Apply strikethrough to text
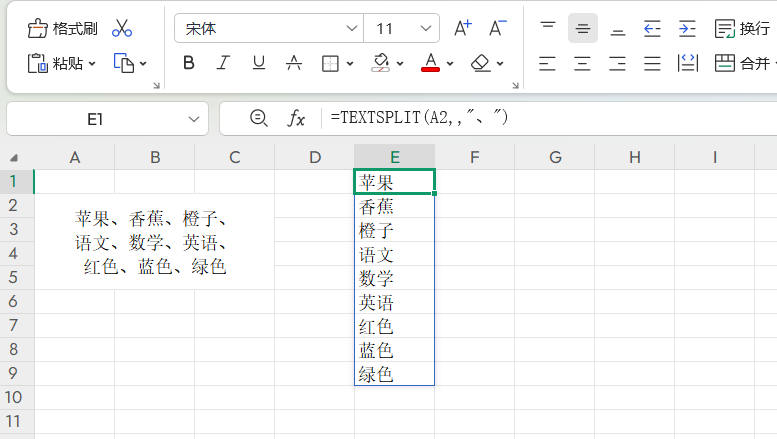Image resolution: width=777 pixels, height=439 pixels. pyautogui.click(x=294, y=64)
